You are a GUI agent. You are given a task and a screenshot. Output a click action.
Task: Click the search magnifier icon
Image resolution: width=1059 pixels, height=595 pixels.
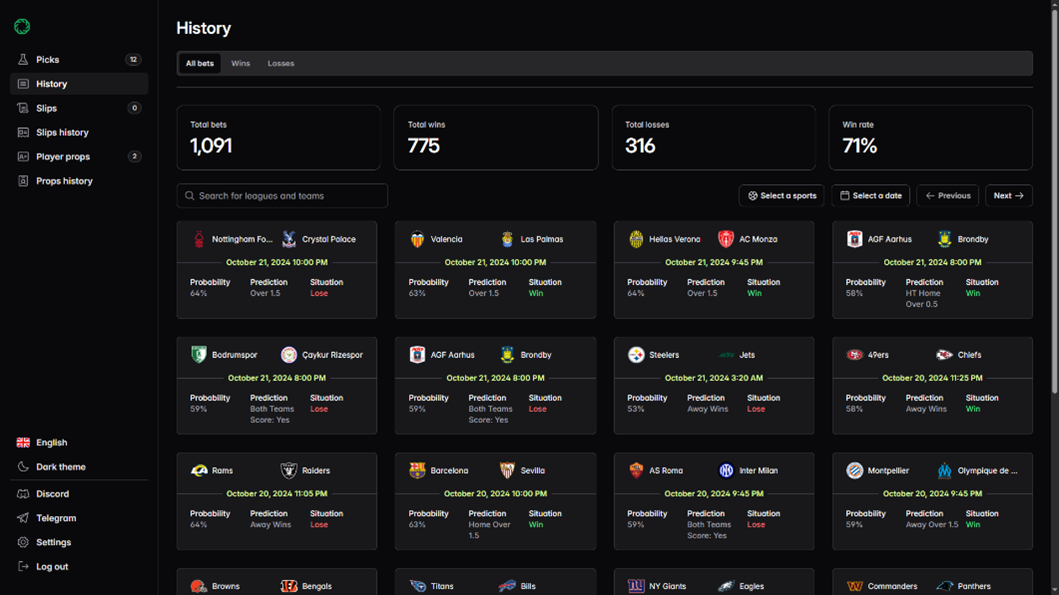point(190,196)
